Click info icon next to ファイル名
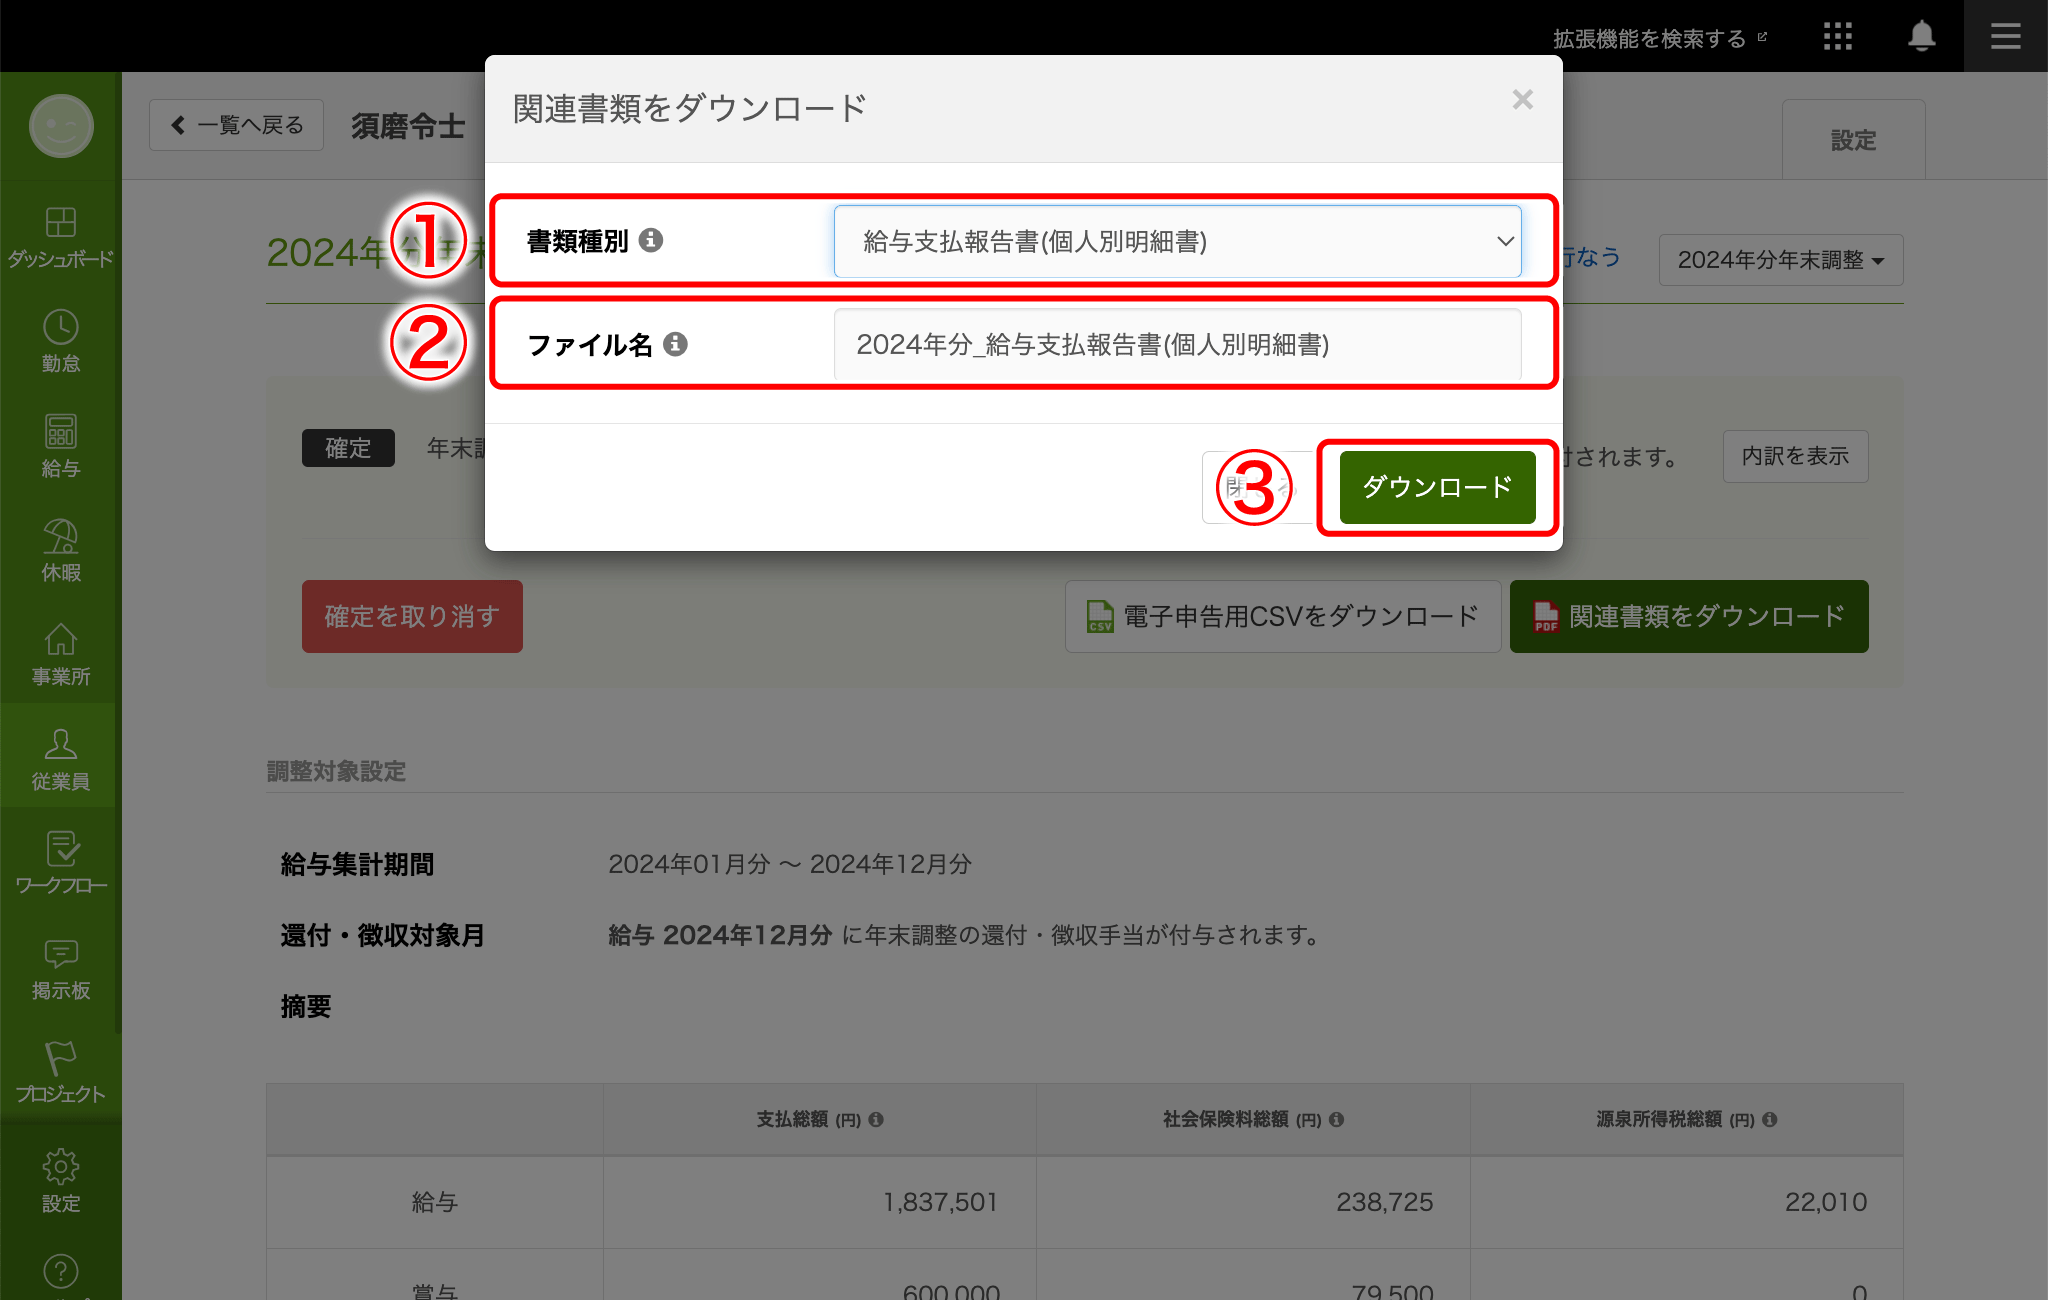The image size is (2048, 1300). click(x=676, y=344)
